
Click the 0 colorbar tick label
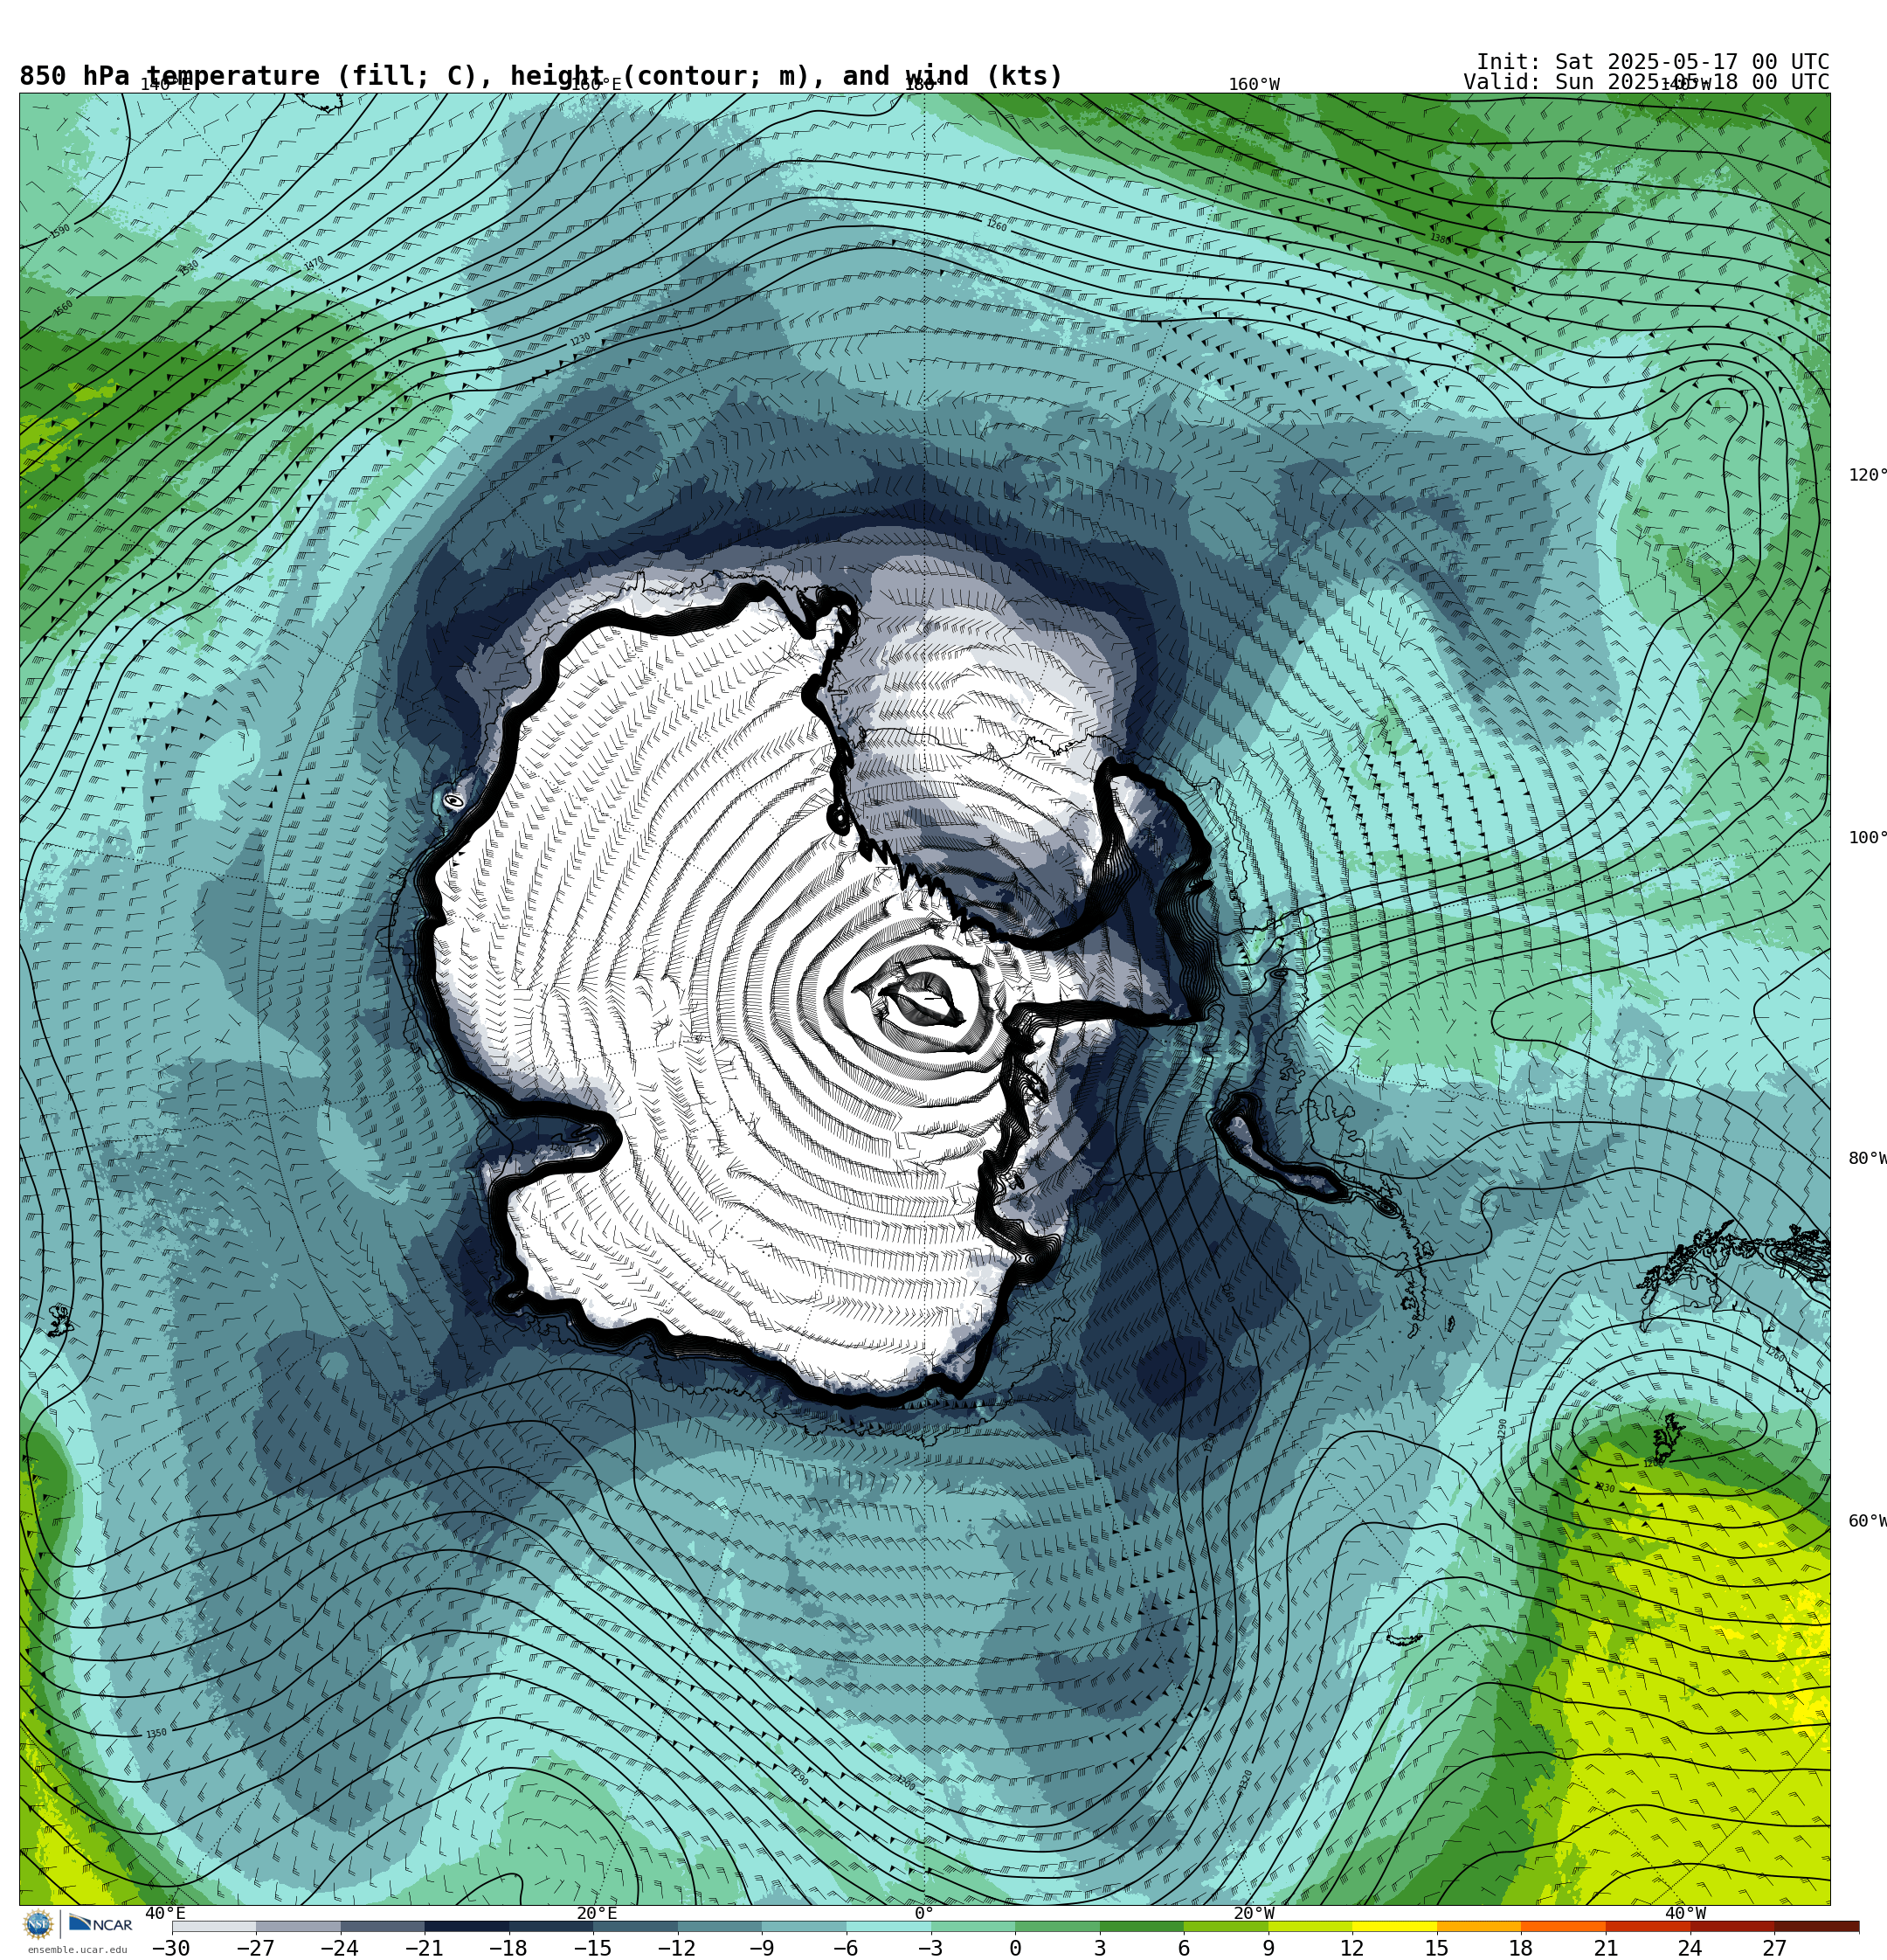coord(1015,1948)
